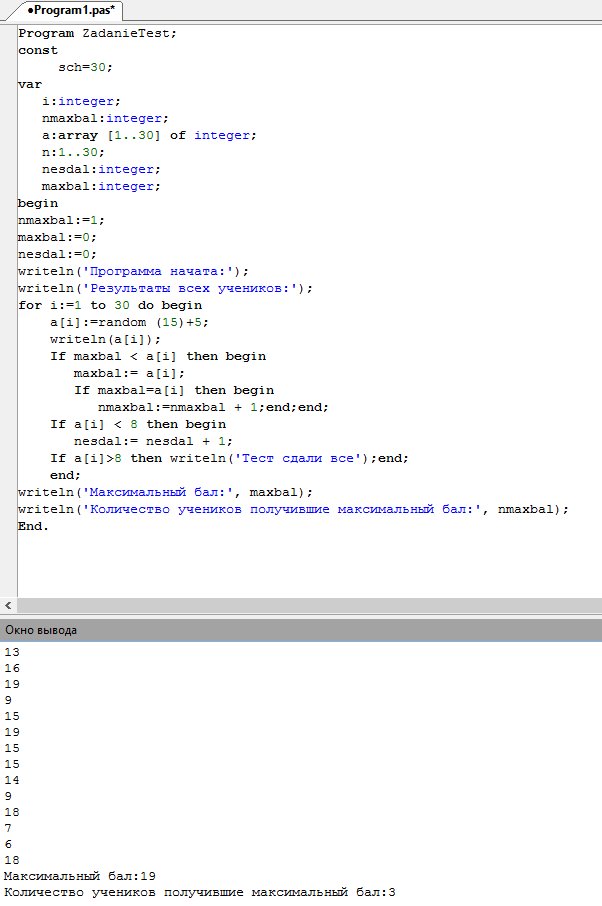Click the output value '7'
The width and height of the screenshot is (602, 906).
tap(8, 828)
